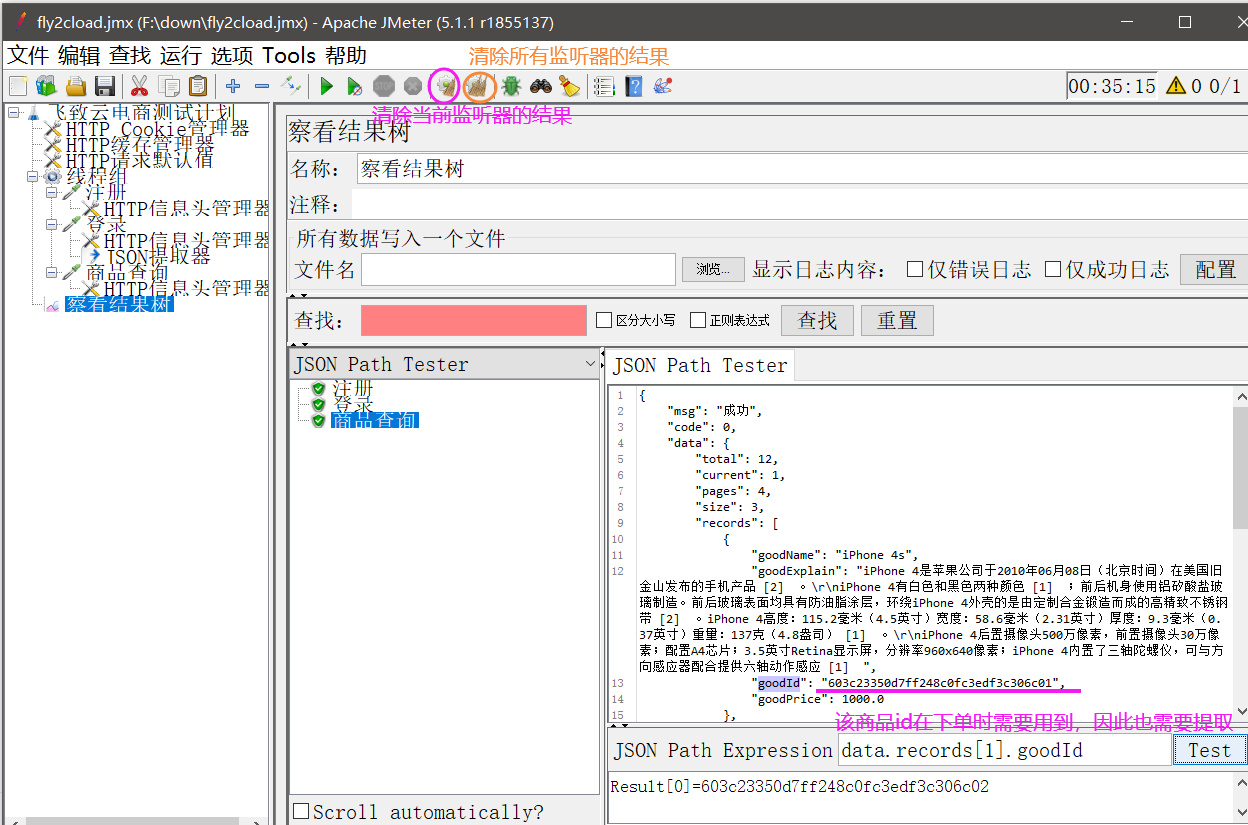Select 注册 result in results list
Image resolution: width=1248 pixels, height=825 pixels.
point(353,388)
